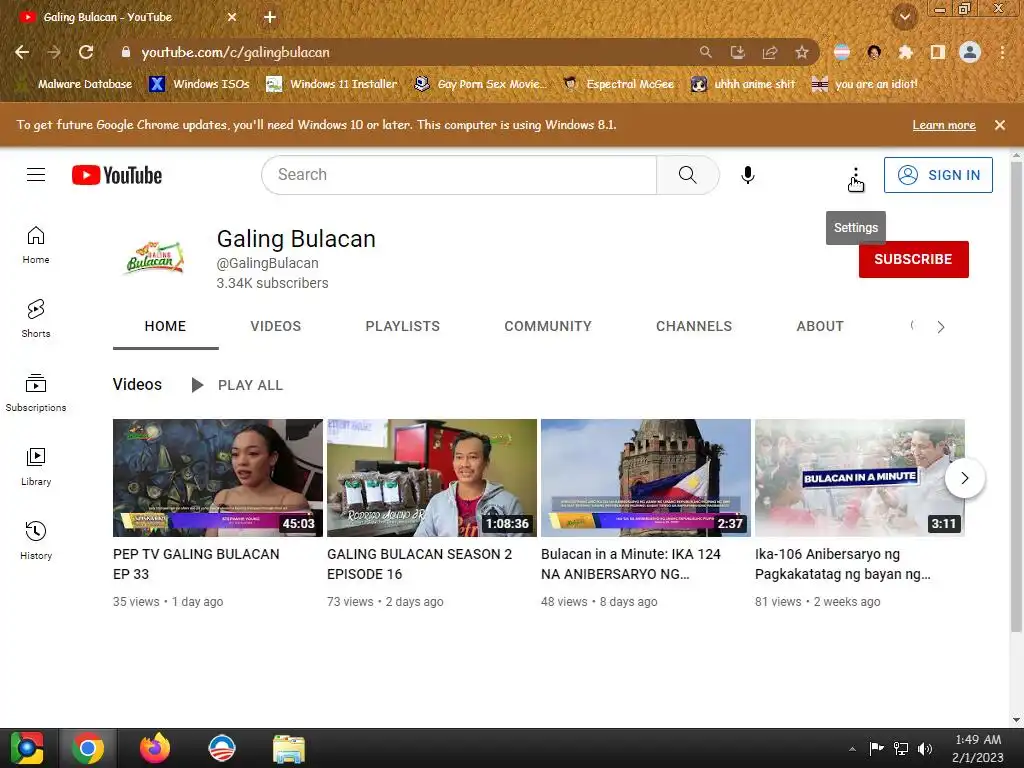Click the page vertical scrollbar
1024x768 pixels.
click(1016, 397)
